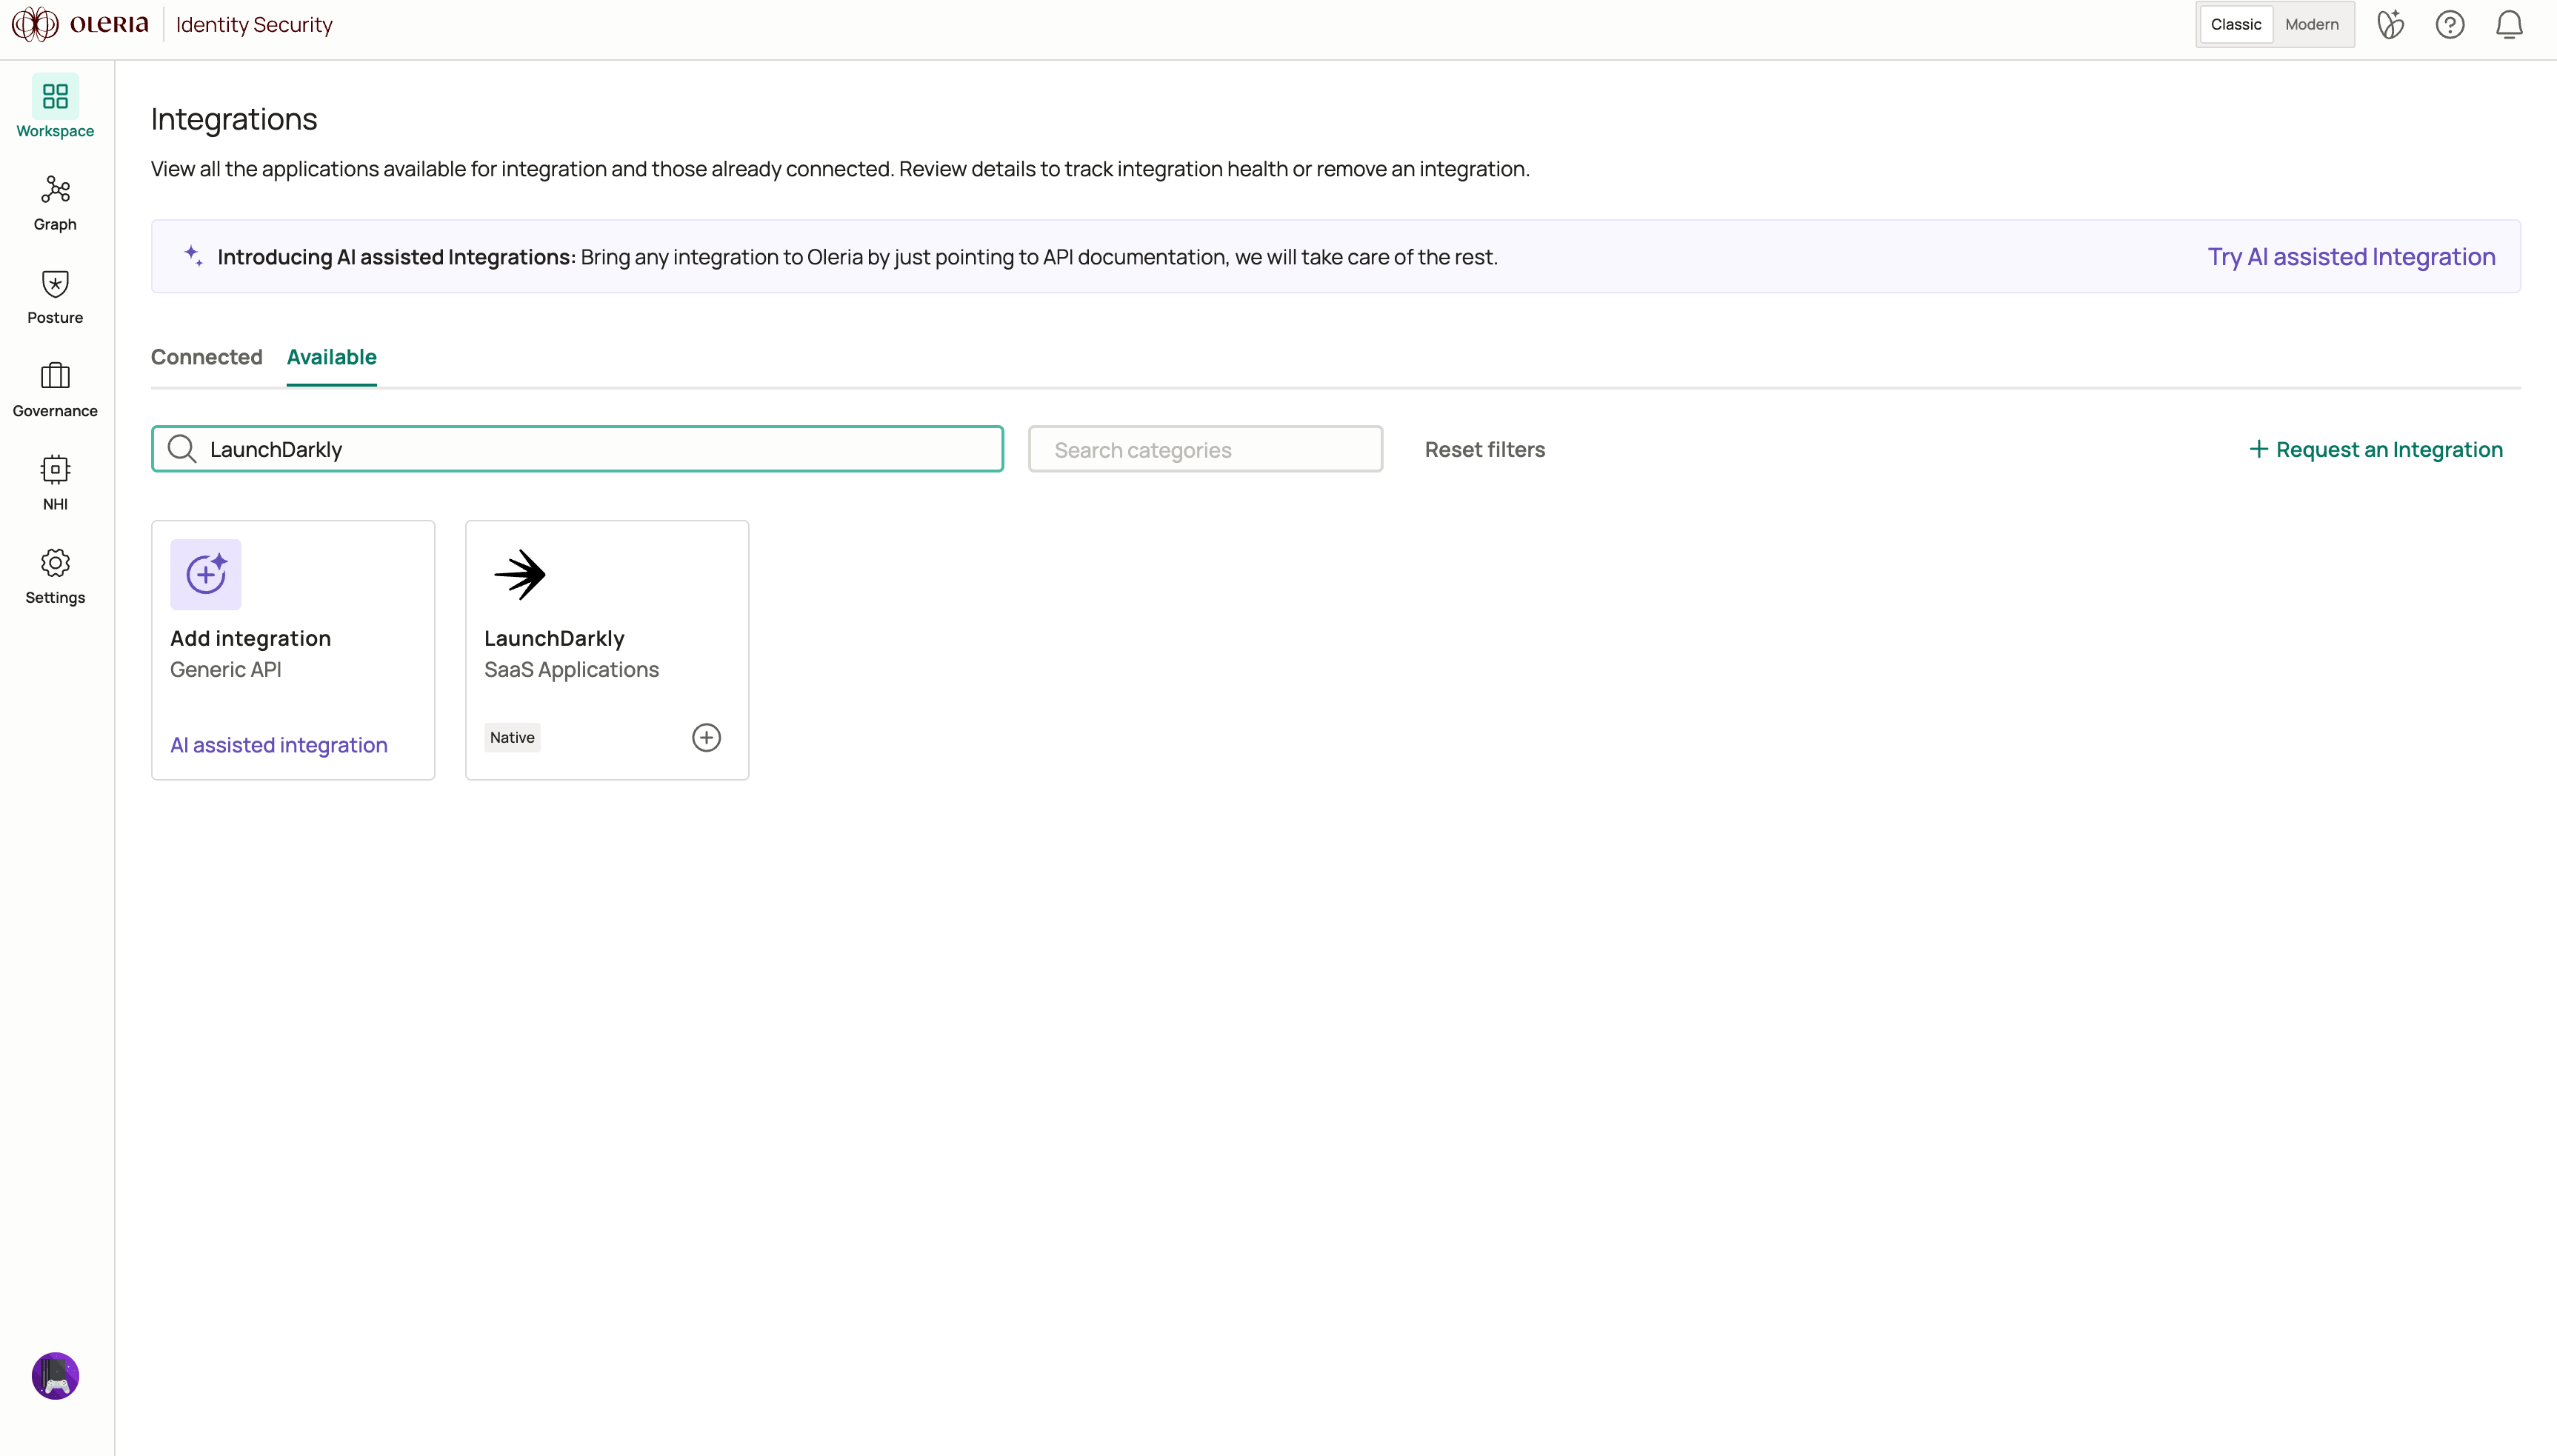This screenshot has height=1456, width=2557.
Task: Click the Add integration card title
Action: (x=250, y=638)
